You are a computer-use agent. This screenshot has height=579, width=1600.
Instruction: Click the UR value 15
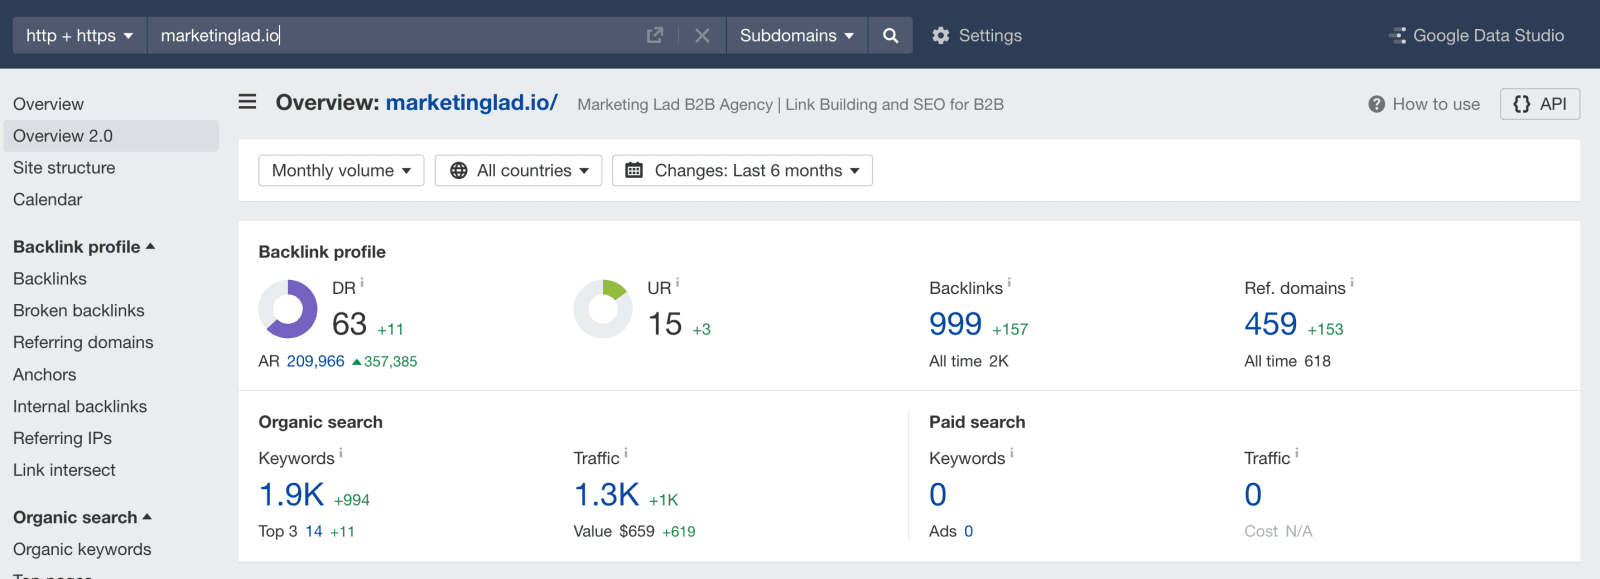click(665, 324)
